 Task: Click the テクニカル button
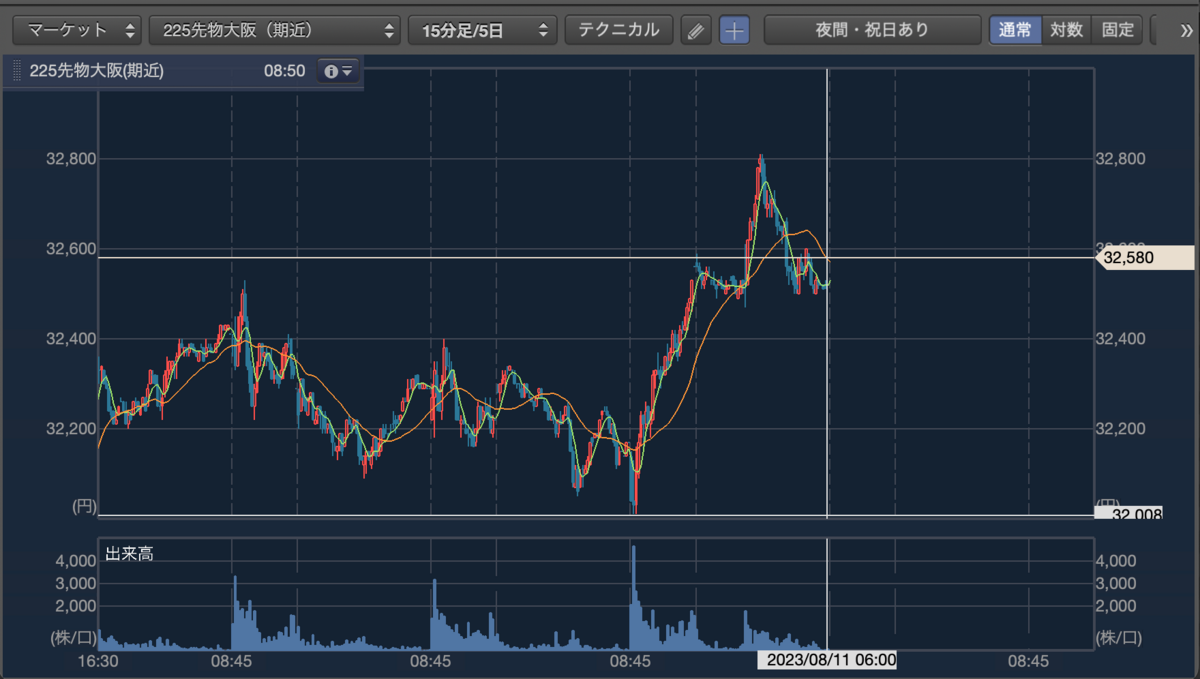tap(618, 30)
